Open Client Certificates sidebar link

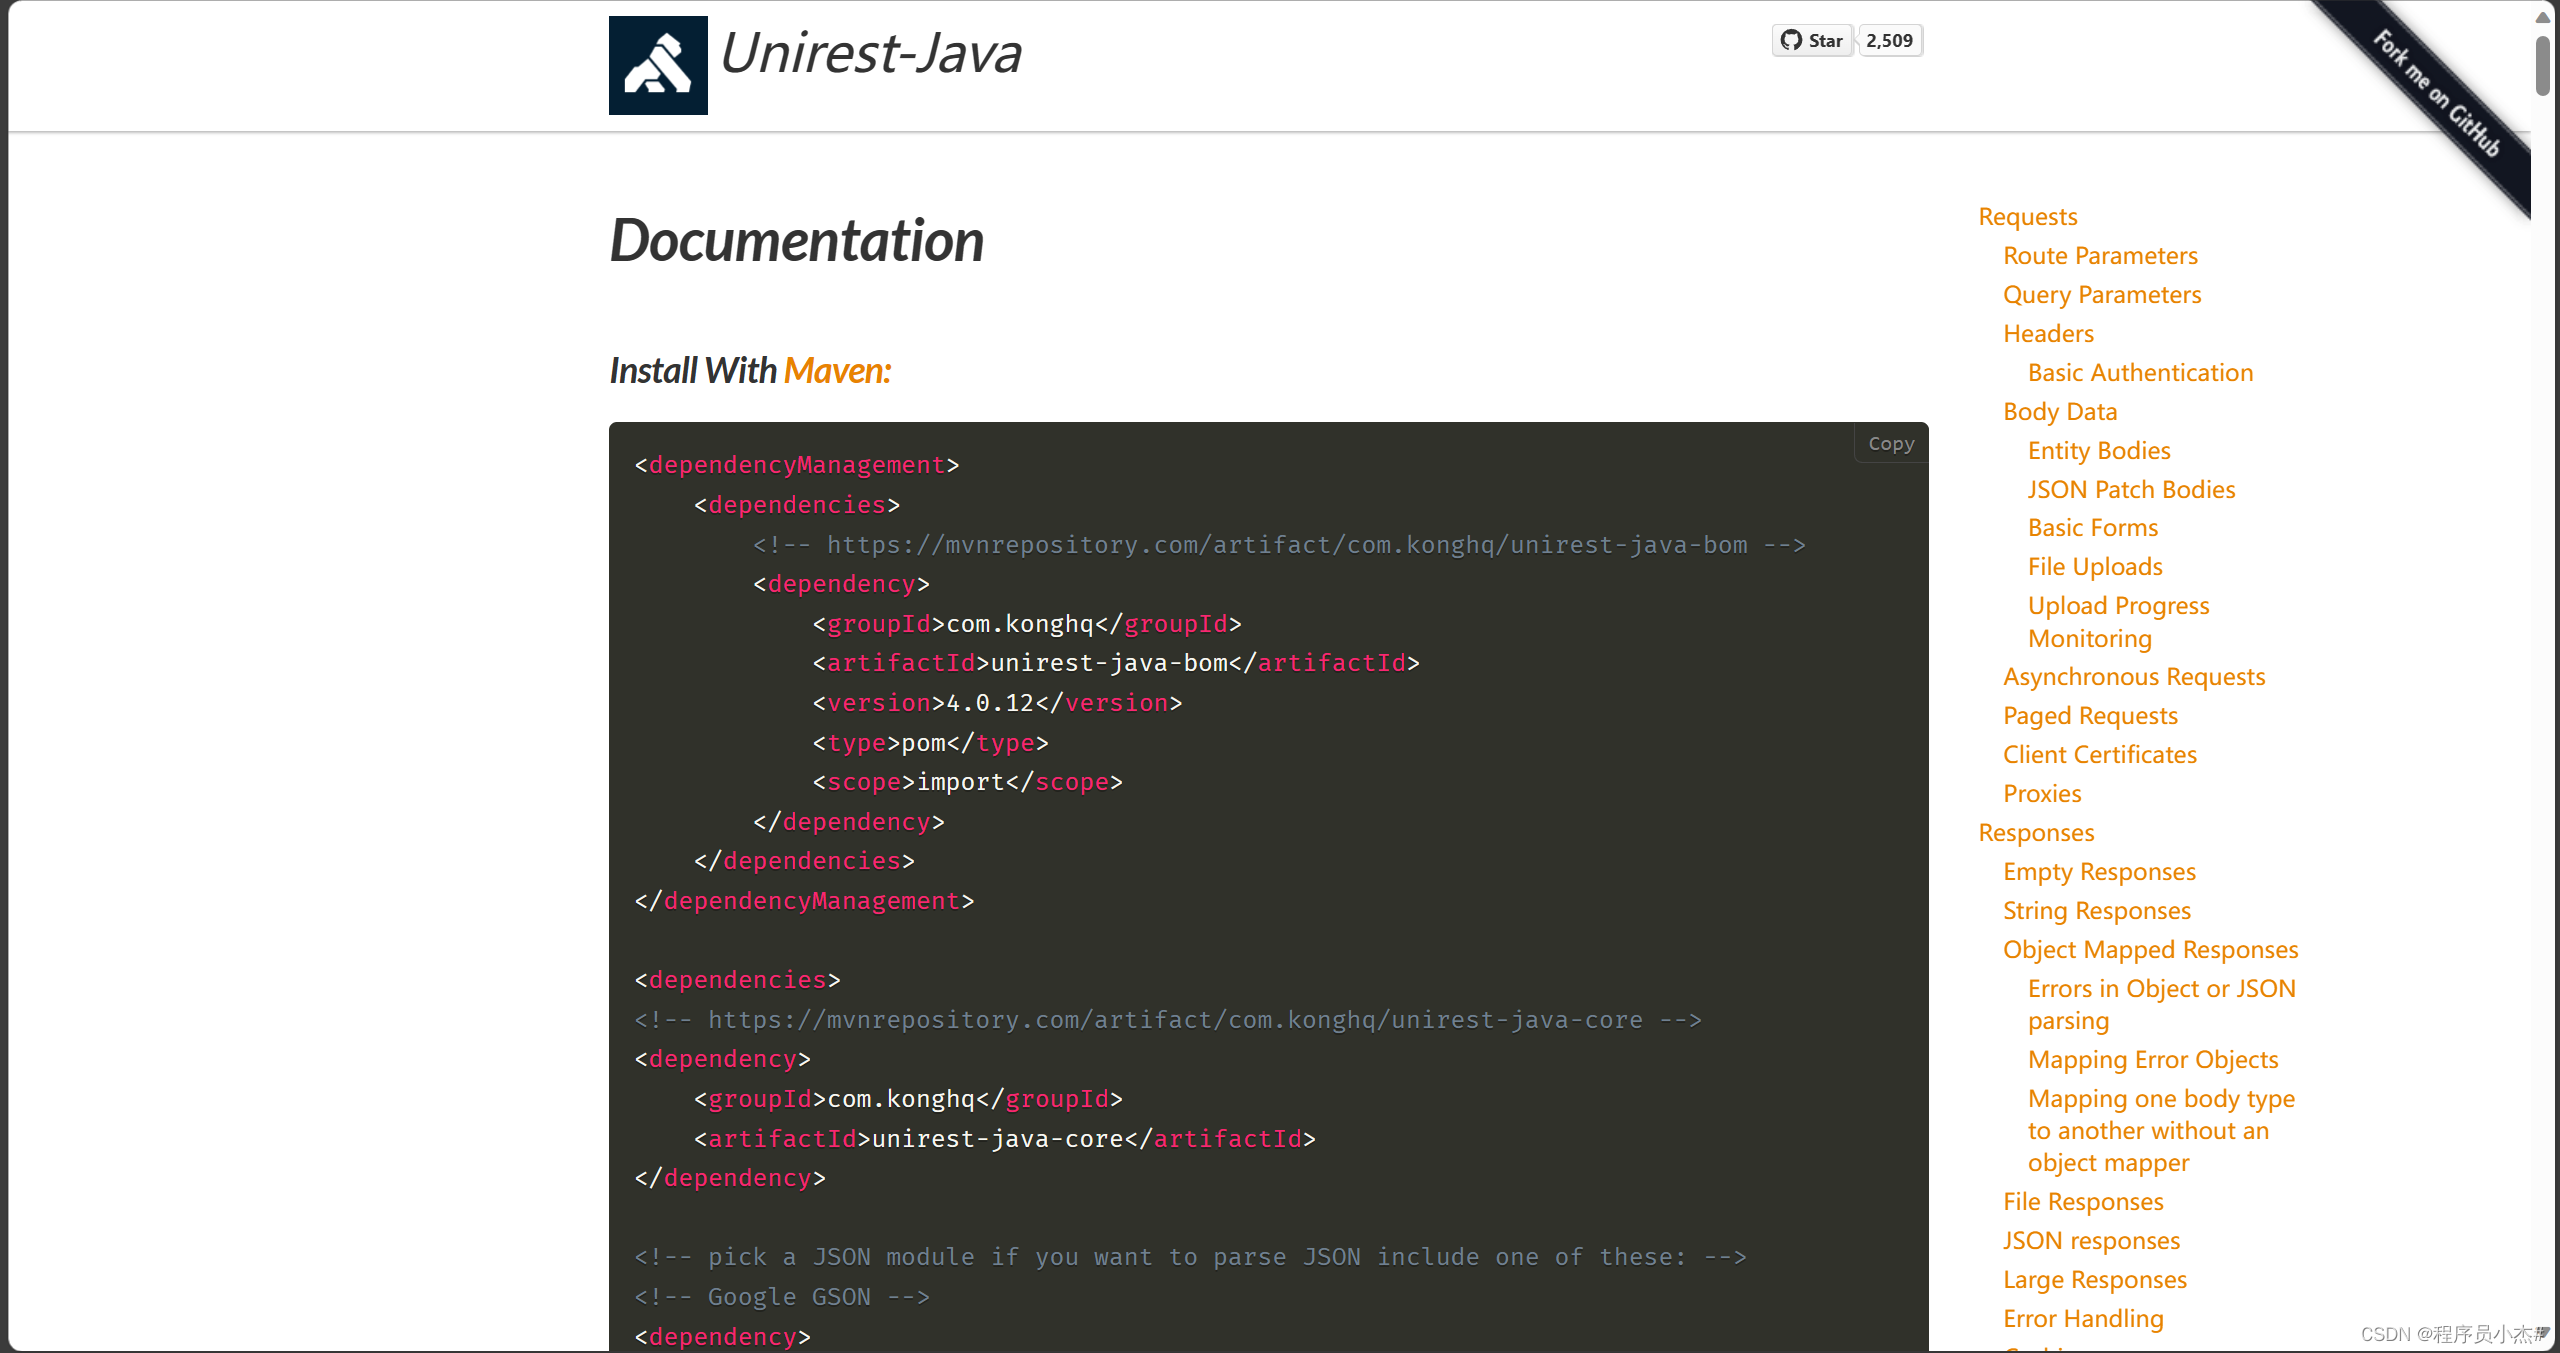click(x=2099, y=755)
